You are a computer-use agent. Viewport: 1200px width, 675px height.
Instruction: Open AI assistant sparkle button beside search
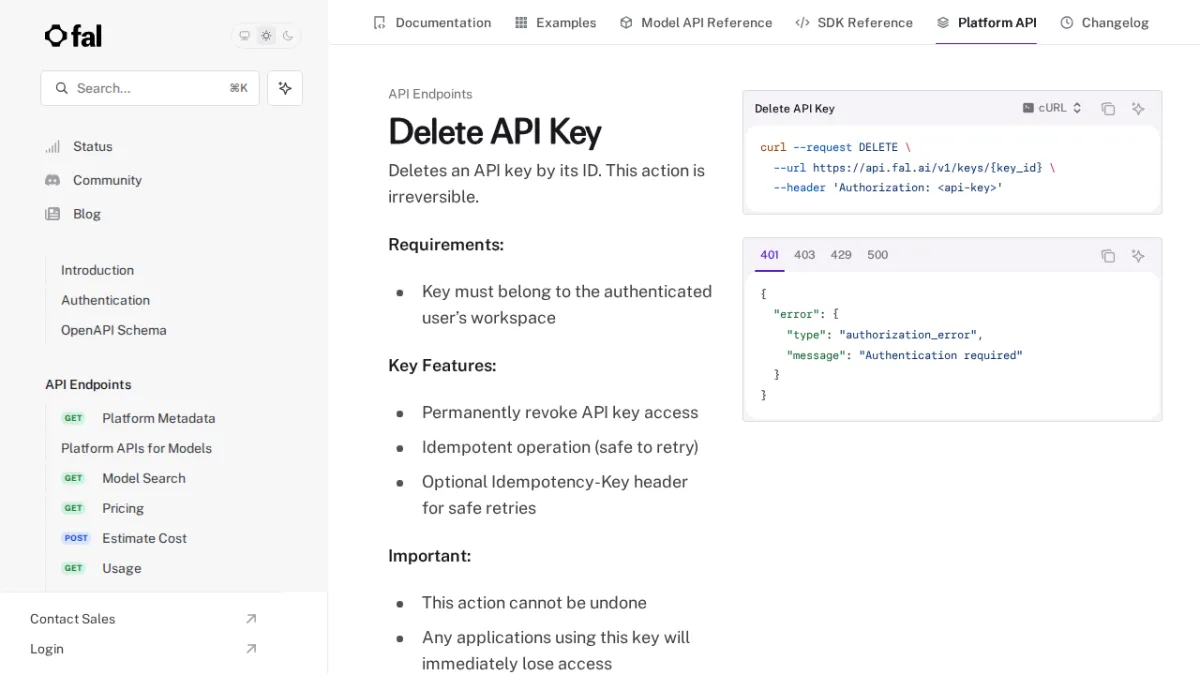285,88
